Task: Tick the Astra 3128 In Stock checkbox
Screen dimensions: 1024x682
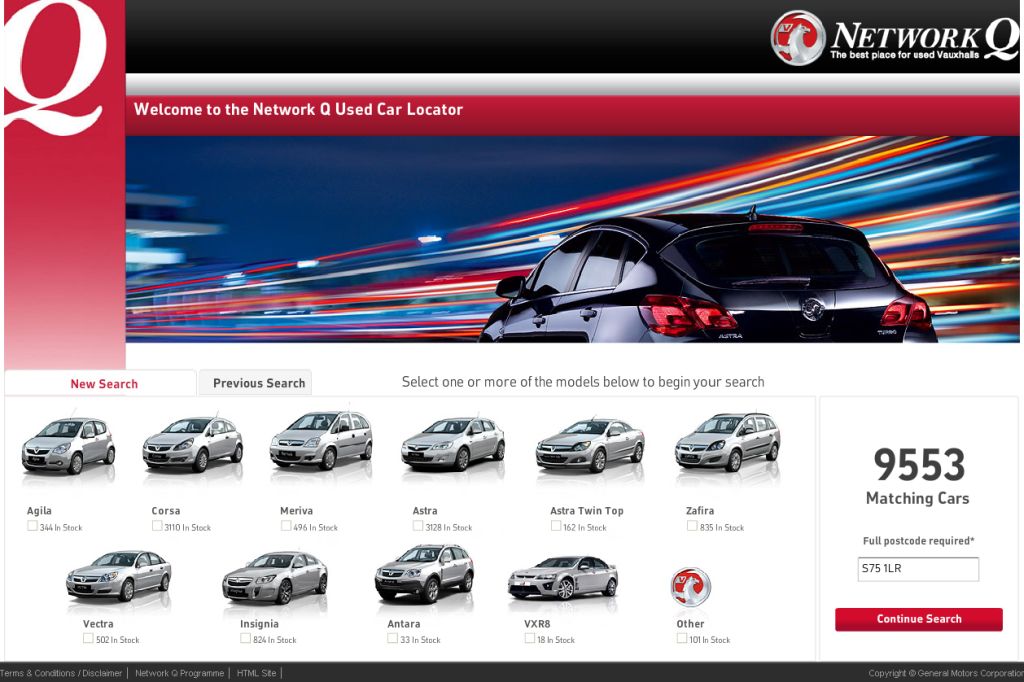Action: [x=418, y=526]
